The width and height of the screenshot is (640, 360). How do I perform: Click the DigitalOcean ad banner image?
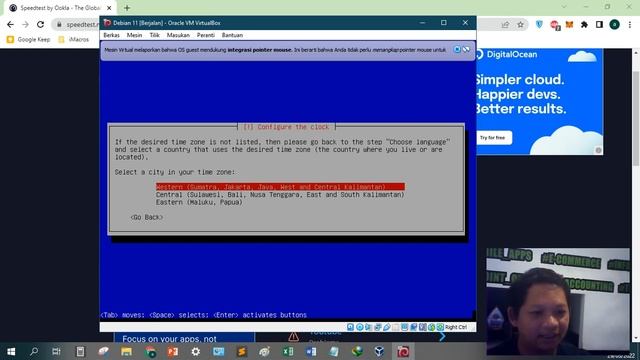click(x=540, y=102)
